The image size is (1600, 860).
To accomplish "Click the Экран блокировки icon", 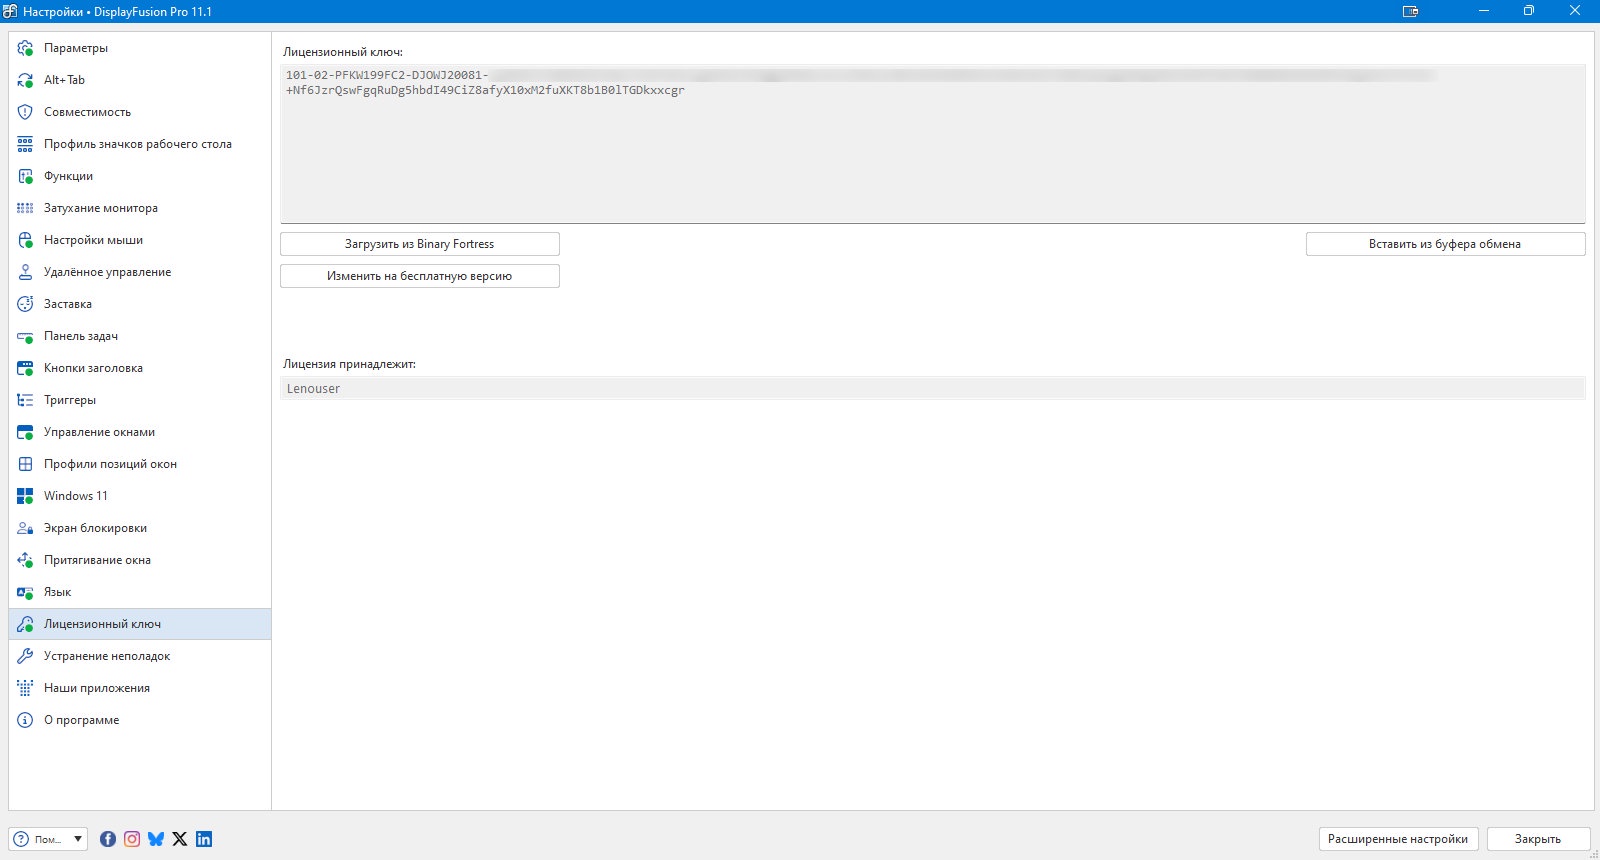I will [x=26, y=528].
